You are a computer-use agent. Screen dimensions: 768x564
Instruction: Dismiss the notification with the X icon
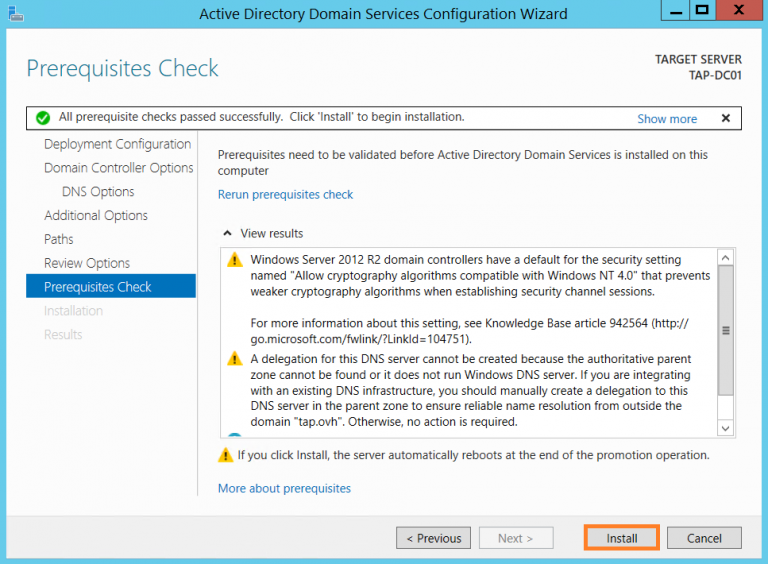click(x=726, y=118)
